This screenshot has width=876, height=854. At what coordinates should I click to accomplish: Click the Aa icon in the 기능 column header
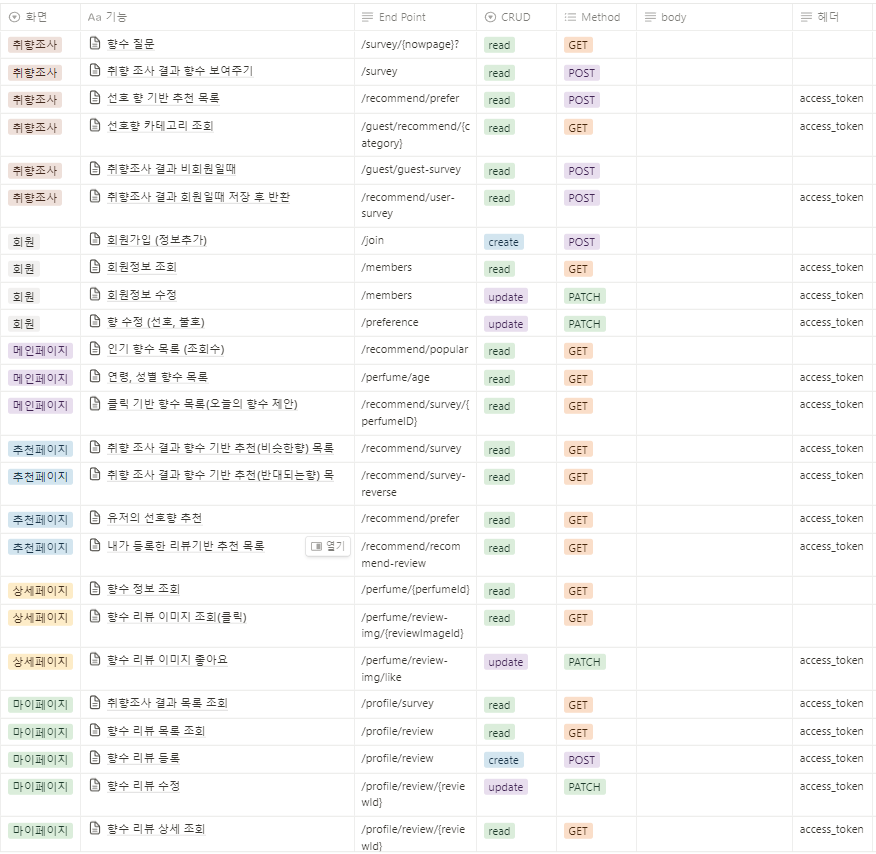coord(94,16)
